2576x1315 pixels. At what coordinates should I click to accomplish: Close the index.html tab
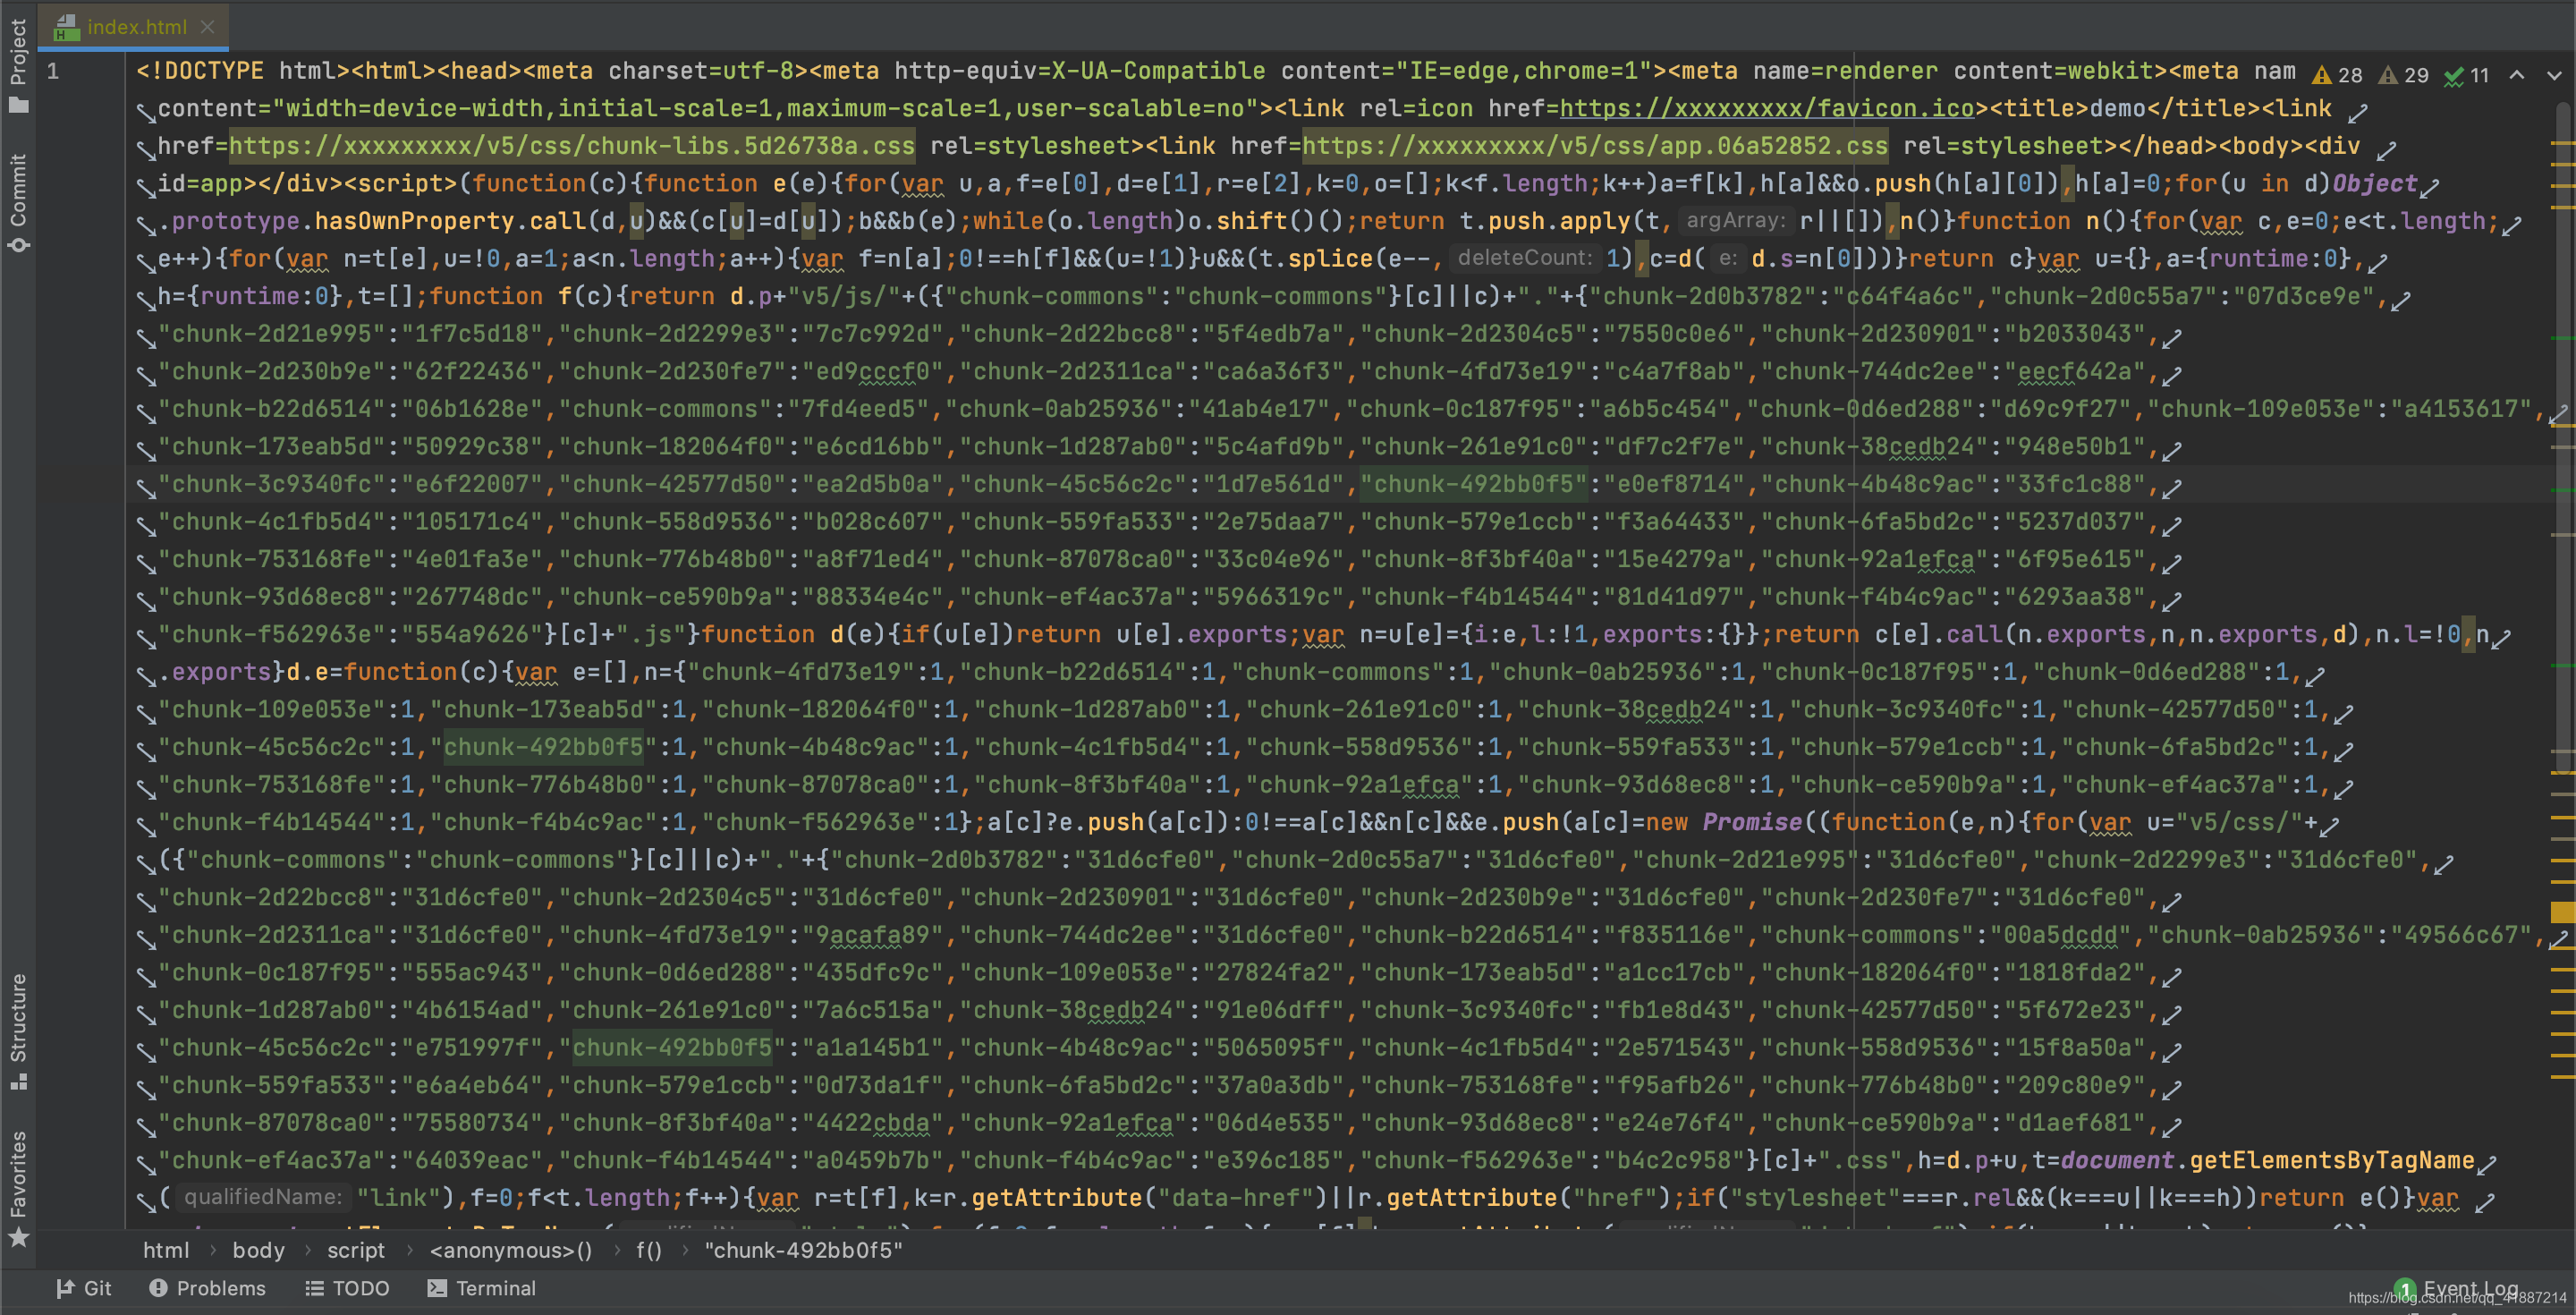coord(208,27)
